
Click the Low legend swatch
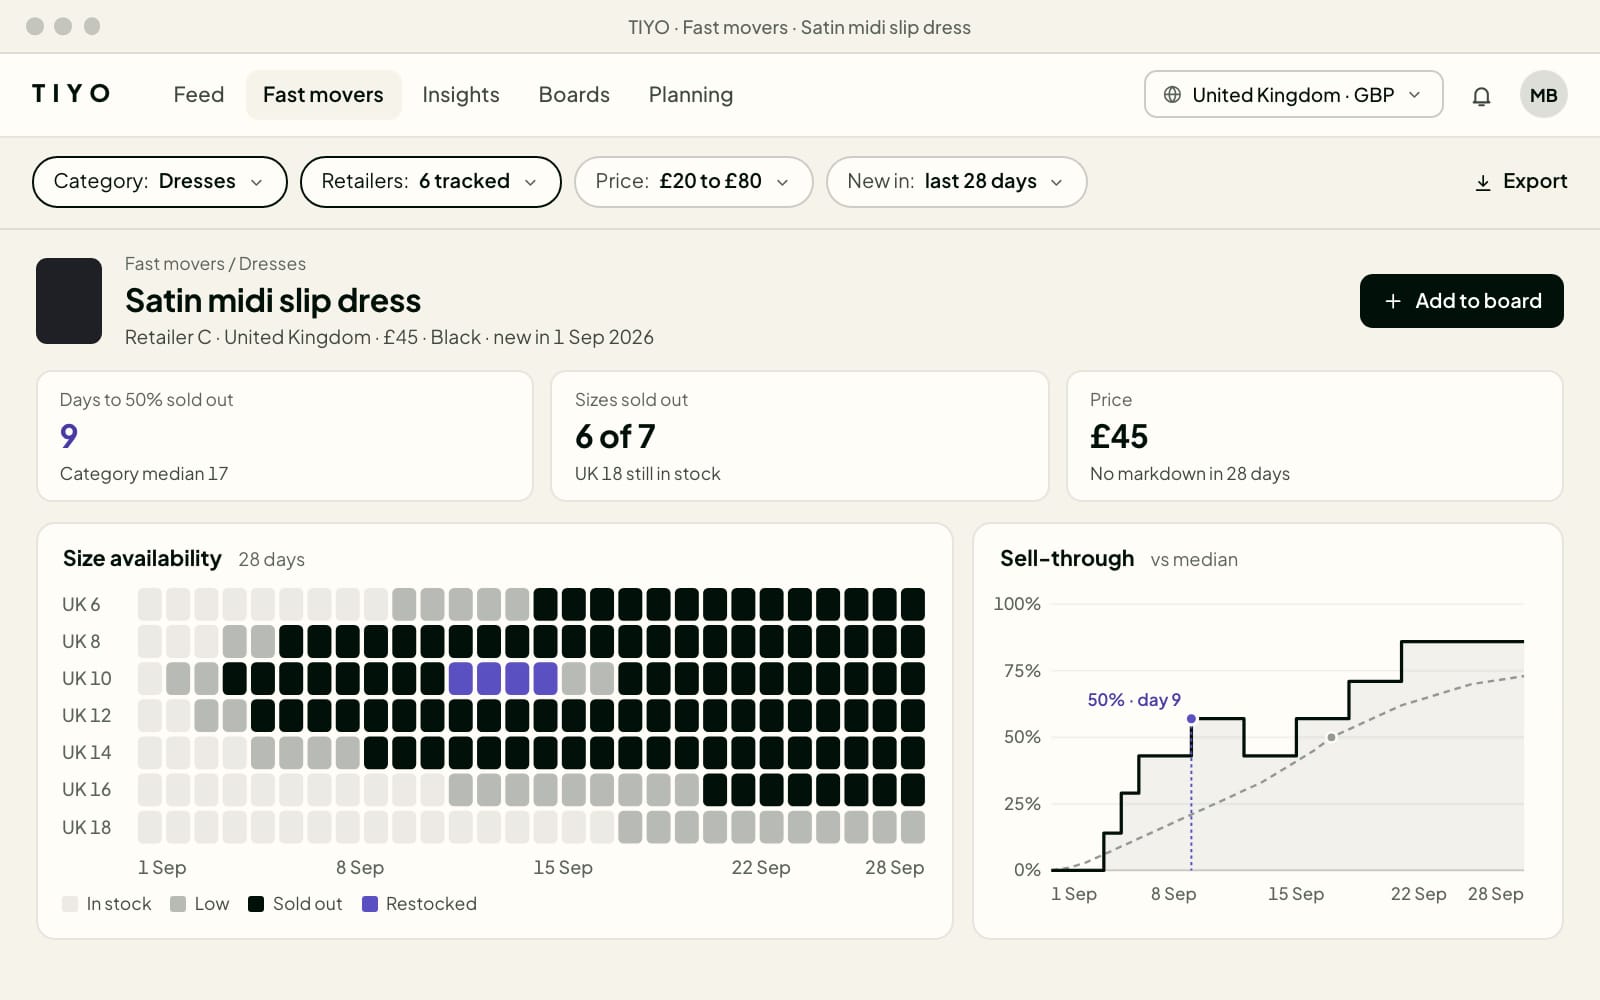click(178, 904)
